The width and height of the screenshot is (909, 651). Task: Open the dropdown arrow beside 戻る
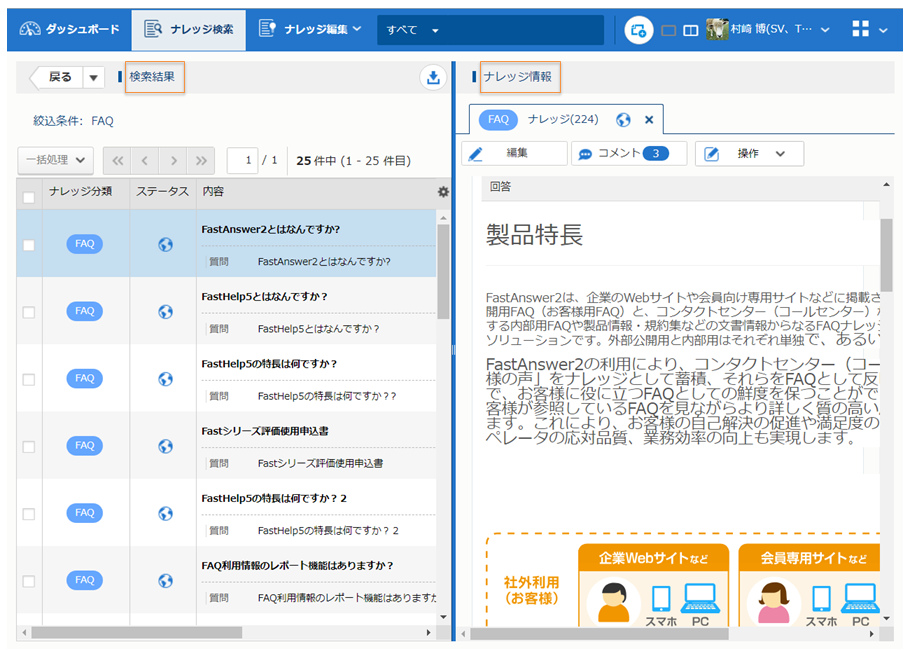pos(93,77)
